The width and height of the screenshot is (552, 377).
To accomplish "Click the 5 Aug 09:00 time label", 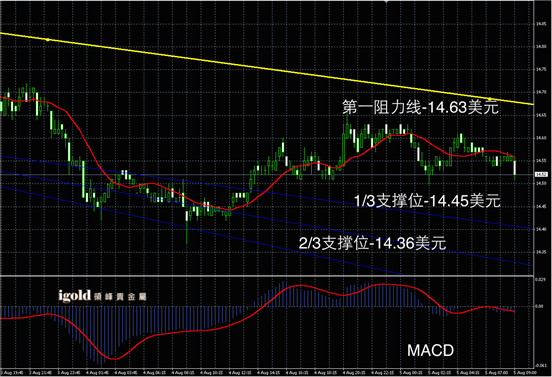I will [x=525, y=372].
